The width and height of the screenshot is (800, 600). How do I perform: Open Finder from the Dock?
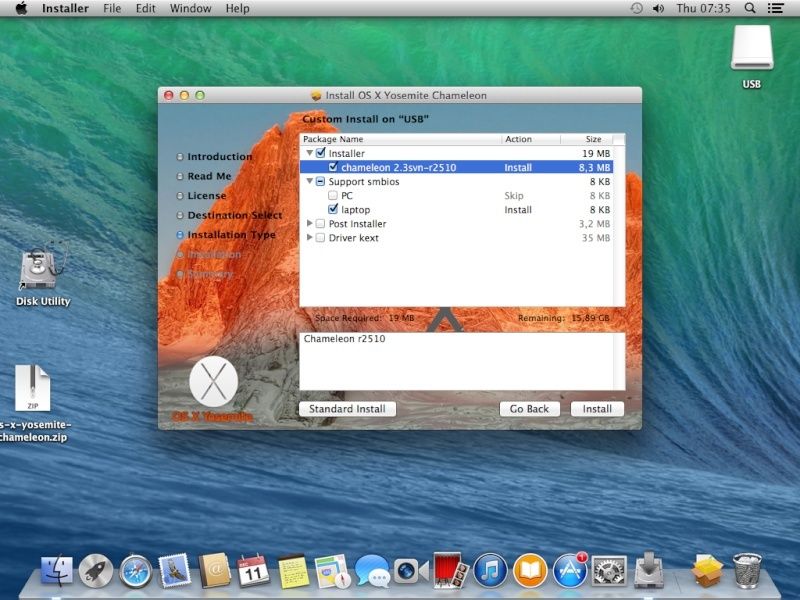pyautogui.click(x=56, y=570)
